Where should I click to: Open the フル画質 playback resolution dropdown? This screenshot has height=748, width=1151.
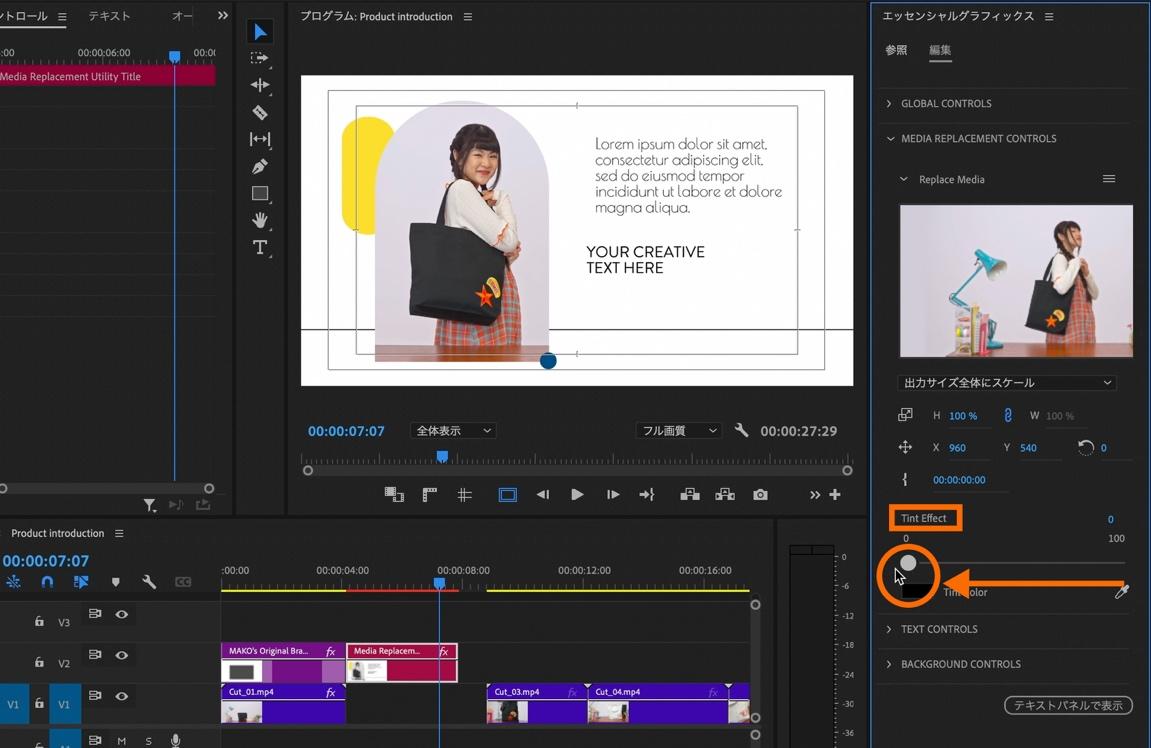[678, 431]
